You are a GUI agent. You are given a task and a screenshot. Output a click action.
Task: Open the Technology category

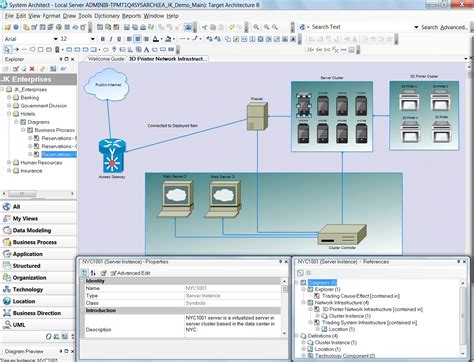coord(38,289)
